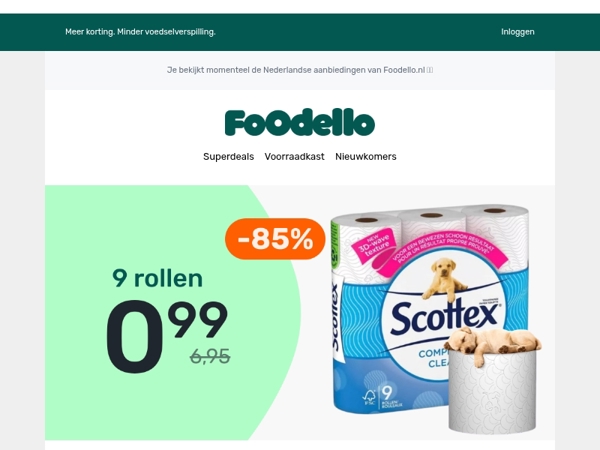The width and height of the screenshot is (600, 450).
Task: Select the Scottex toilet paper pack image
Action: coord(429,308)
